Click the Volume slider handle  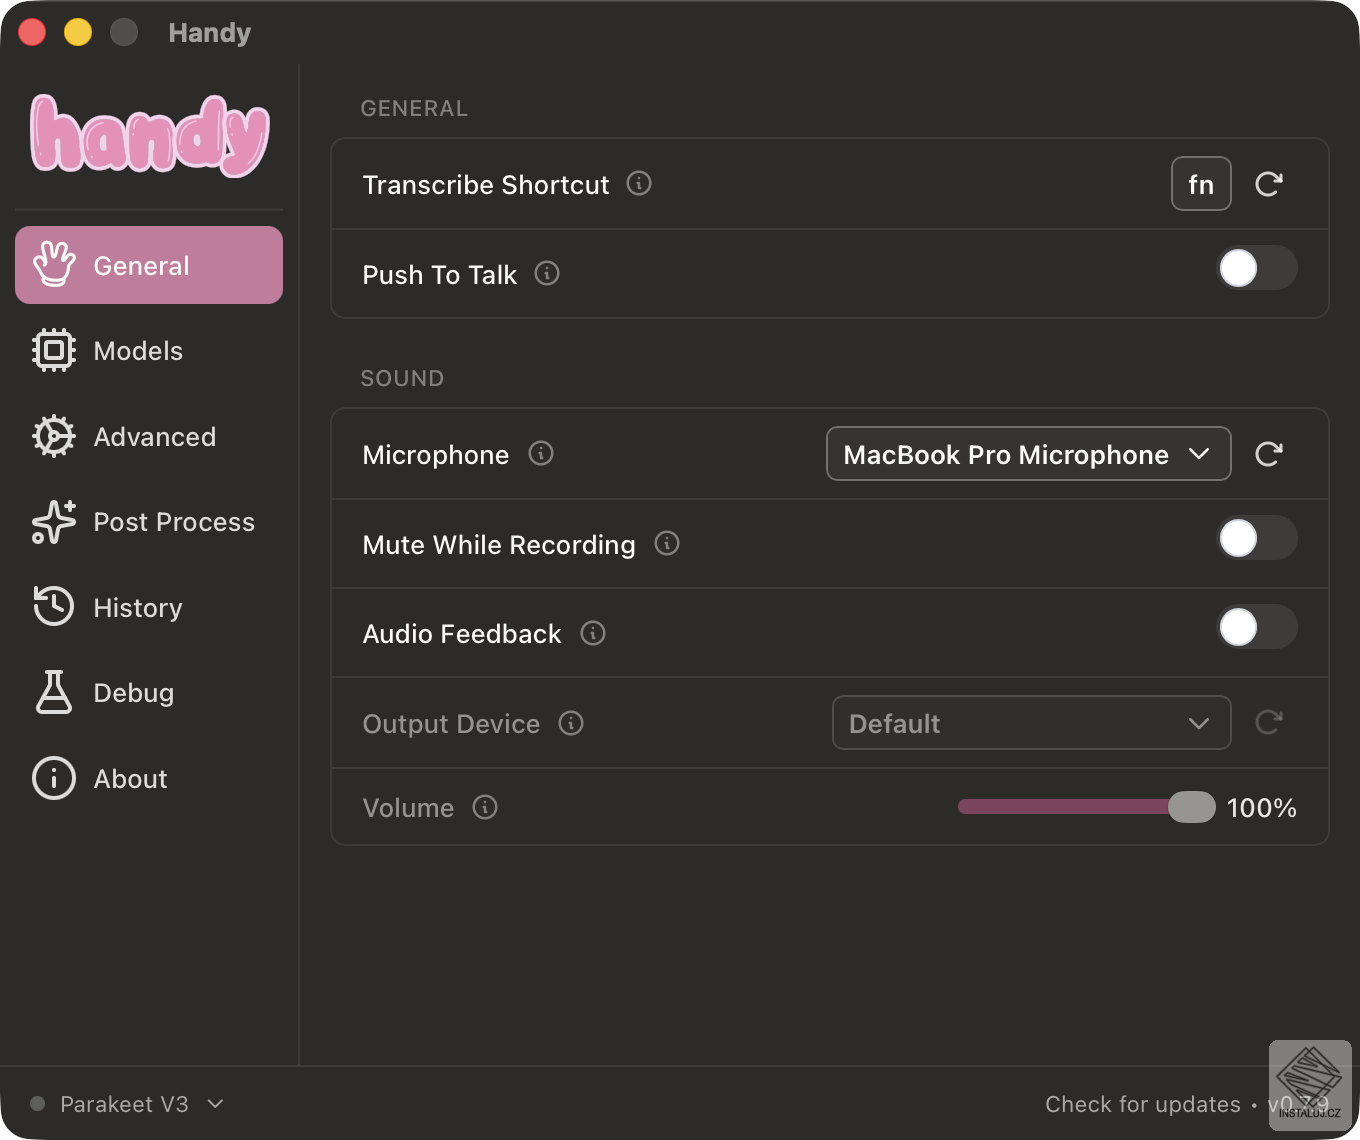tap(1191, 807)
